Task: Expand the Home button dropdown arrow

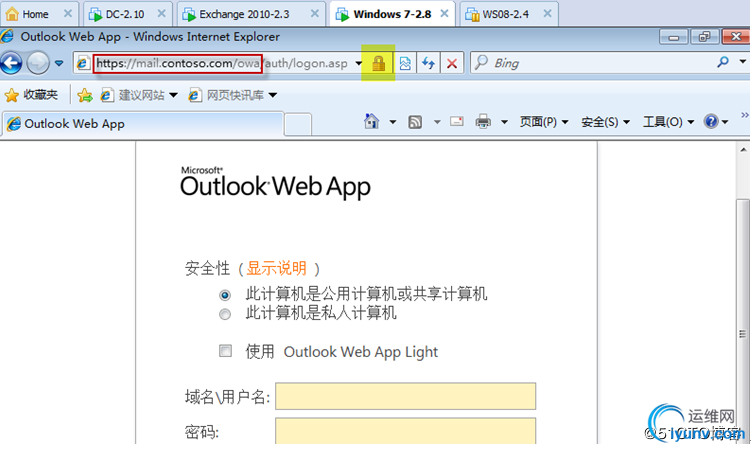Action: click(393, 122)
